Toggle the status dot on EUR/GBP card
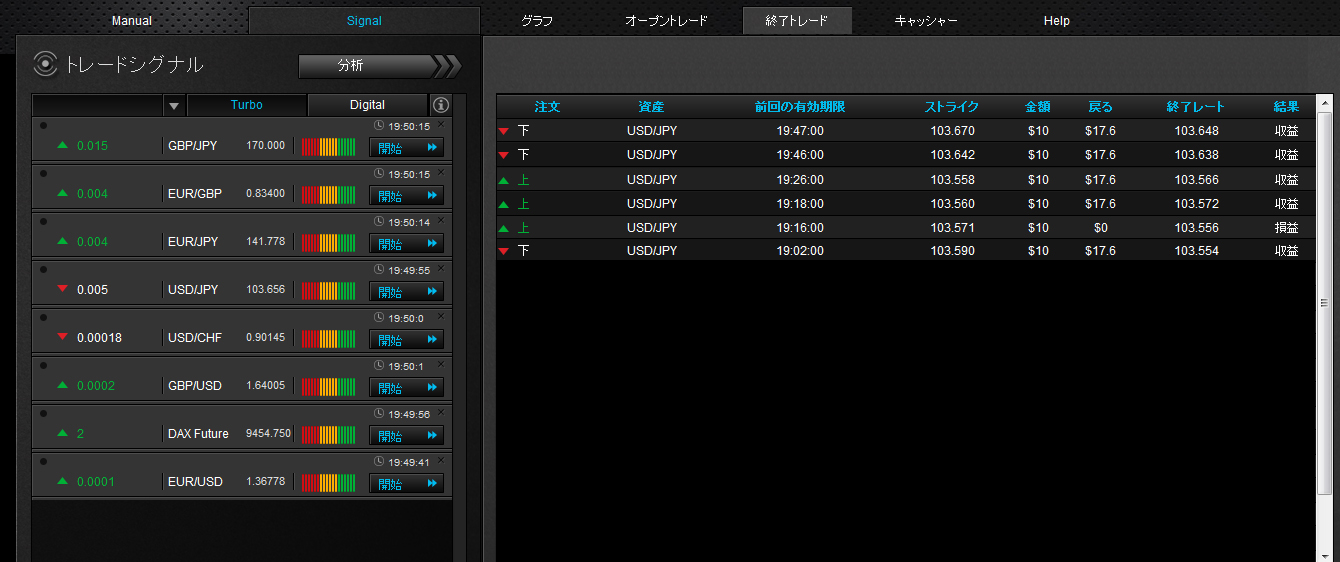Viewport: 1340px width, 562px height. coord(43,173)
